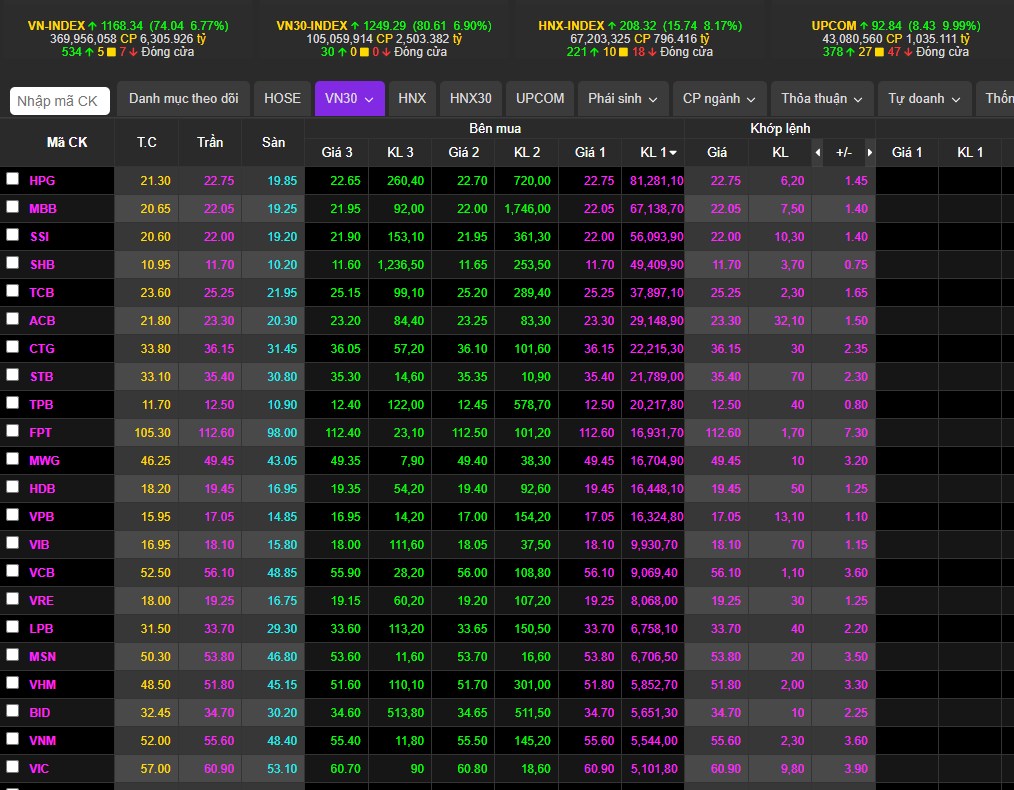Image resolution: width=1014 pixels, height=790 pixels.
Task: Toggle the TCB checkbox
Action: [12, 291]
